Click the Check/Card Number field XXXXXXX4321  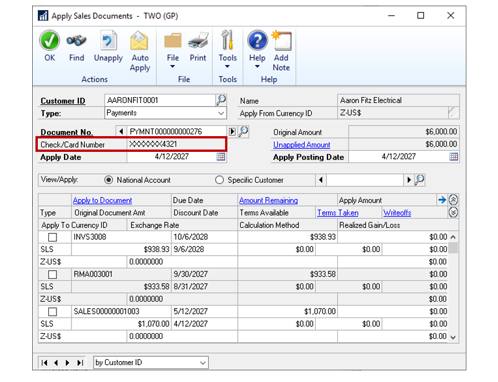coord(177,144)
